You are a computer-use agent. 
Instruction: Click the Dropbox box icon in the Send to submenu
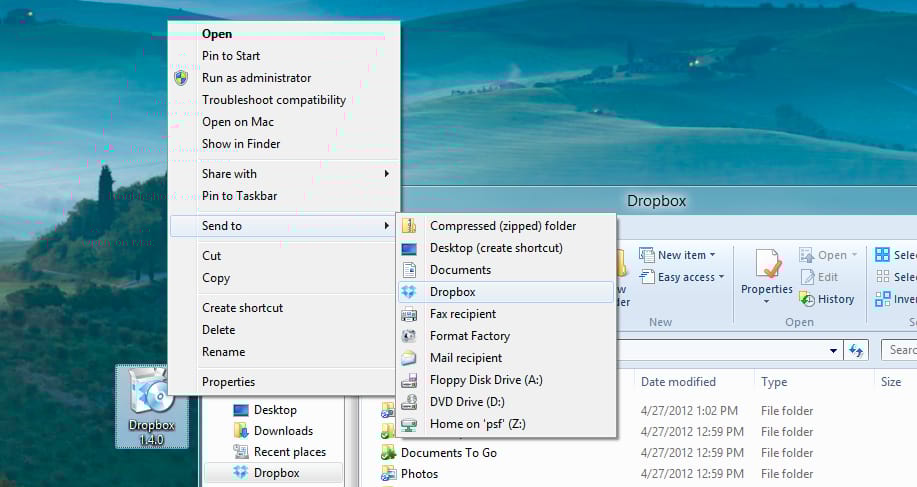click(x=409, y=292)
